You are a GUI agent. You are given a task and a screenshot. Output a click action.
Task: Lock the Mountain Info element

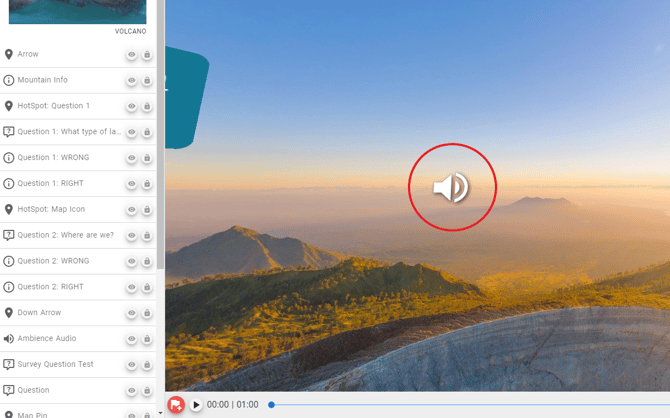pyautogui.click(x=147, y=81)
